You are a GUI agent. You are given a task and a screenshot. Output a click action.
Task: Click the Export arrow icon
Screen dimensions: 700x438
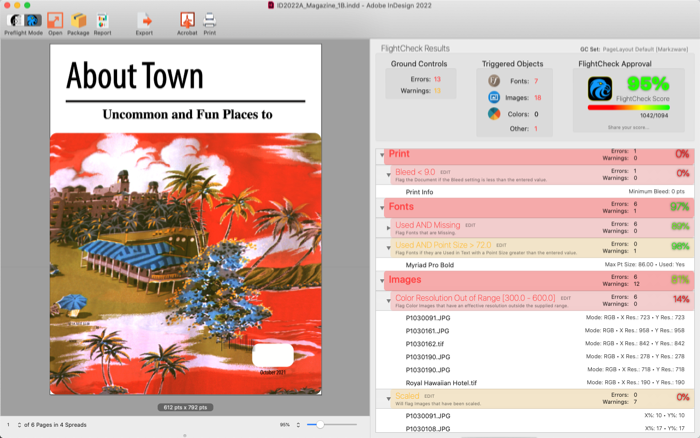(144, 21)
